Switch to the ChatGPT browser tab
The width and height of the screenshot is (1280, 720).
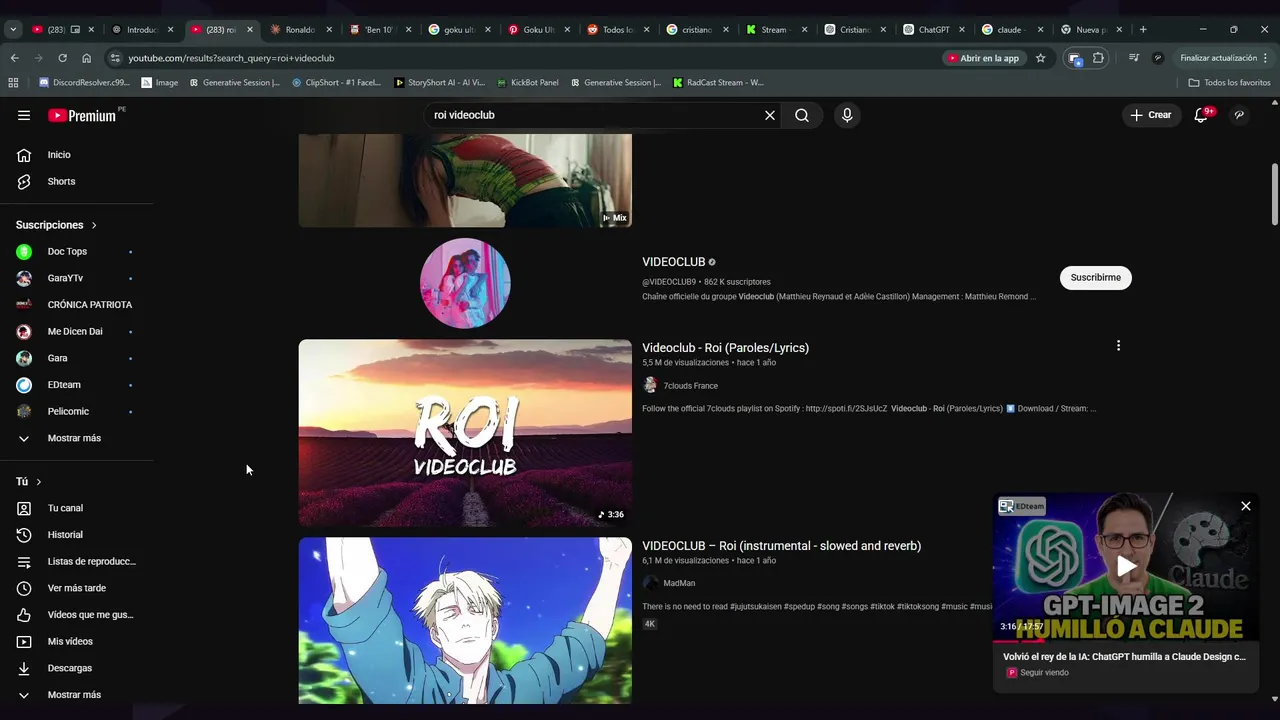[x=934, y=30]
